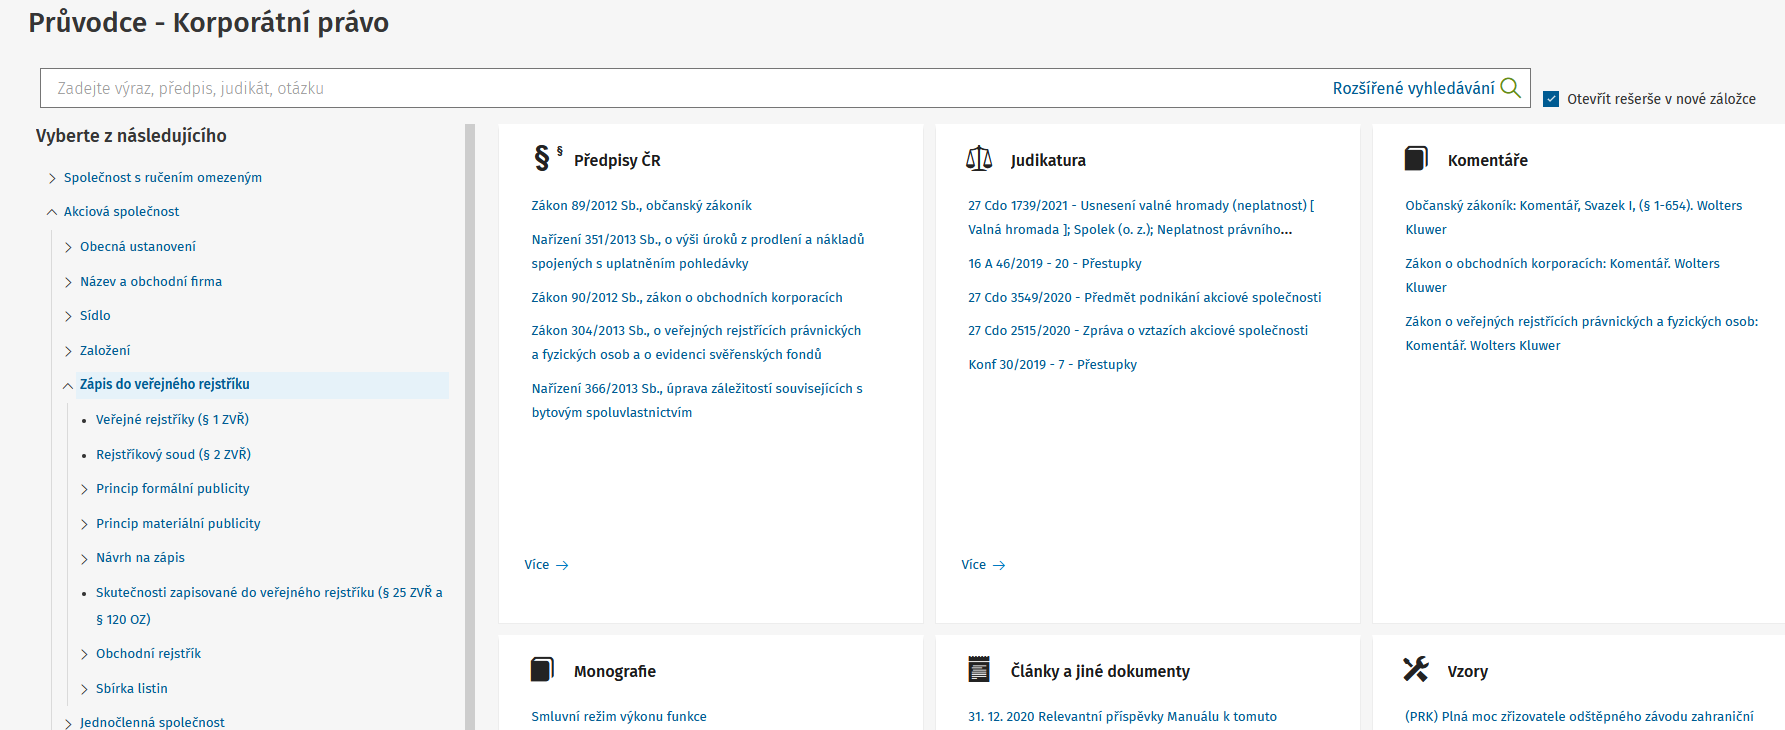Open Rozšířené vyhledávání
This screenshot has height=730, width=1785.
(x=1413, y=88)
